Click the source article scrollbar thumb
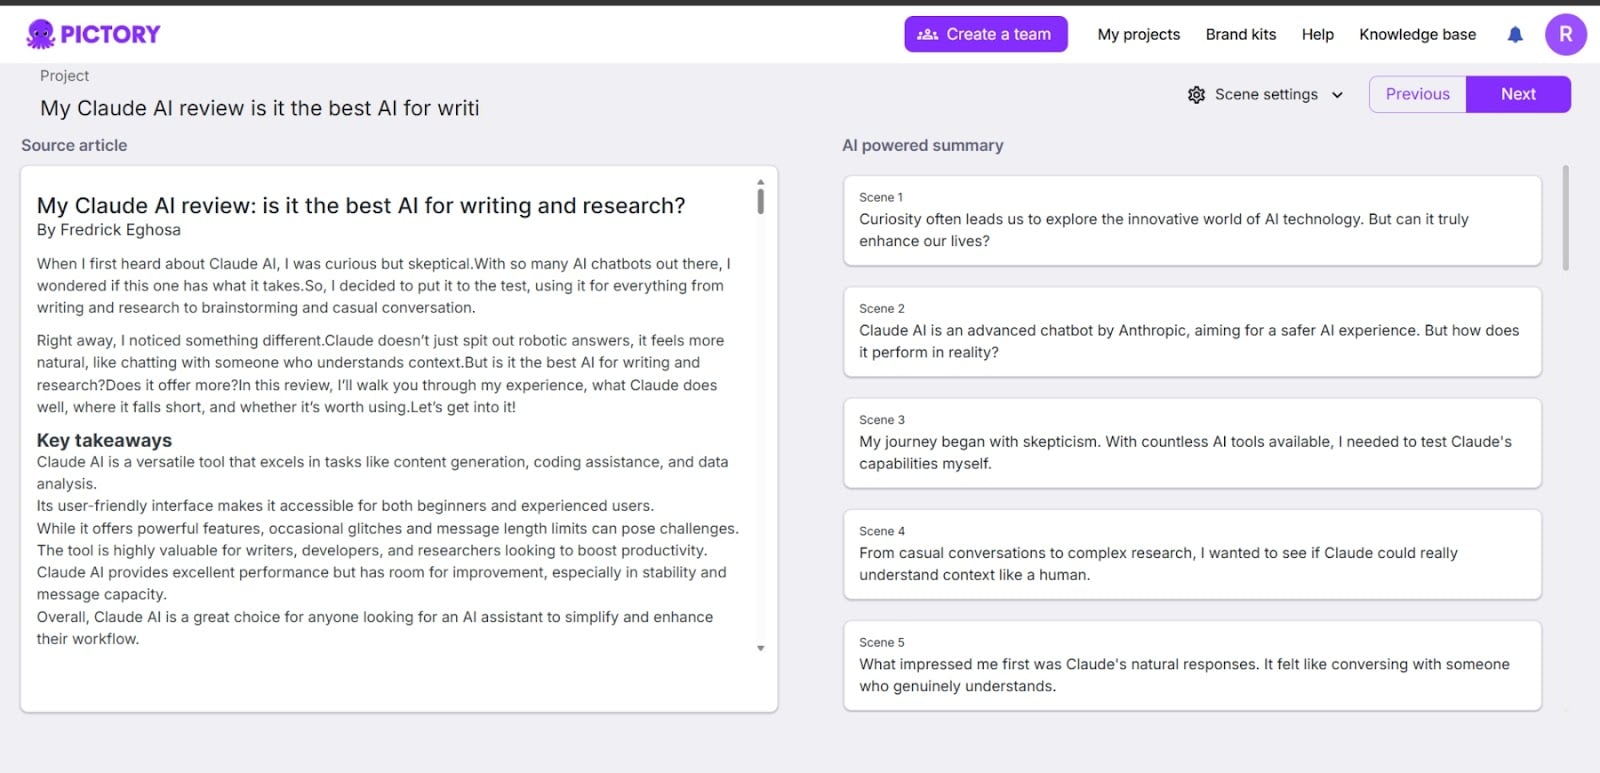This screenshot has height=773, width=1600. (760, 201)
